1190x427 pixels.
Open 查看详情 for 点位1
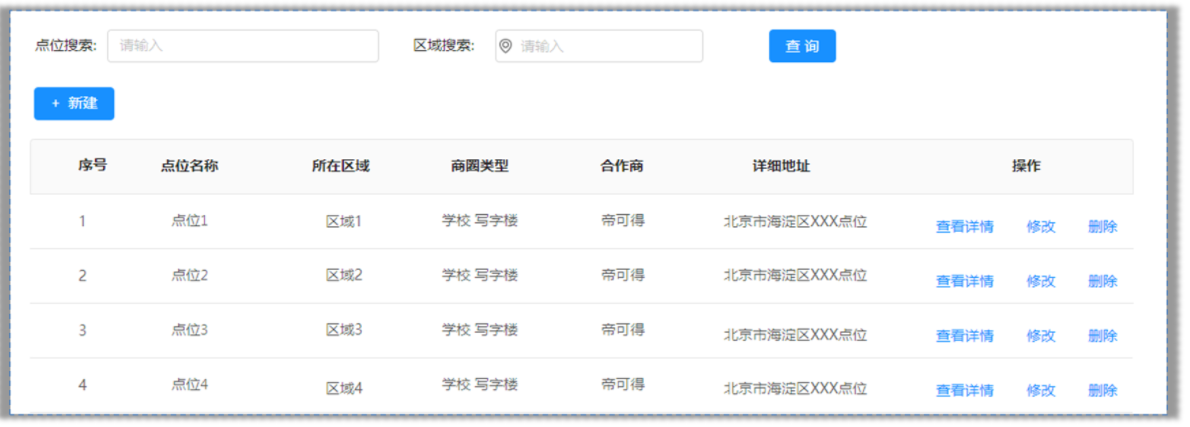coord(965,227)
